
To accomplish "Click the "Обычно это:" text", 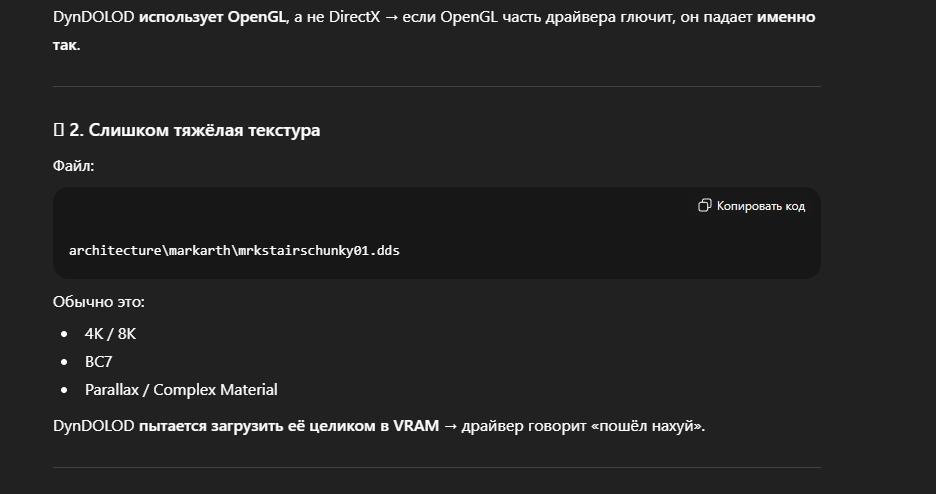I will [99, 301].
